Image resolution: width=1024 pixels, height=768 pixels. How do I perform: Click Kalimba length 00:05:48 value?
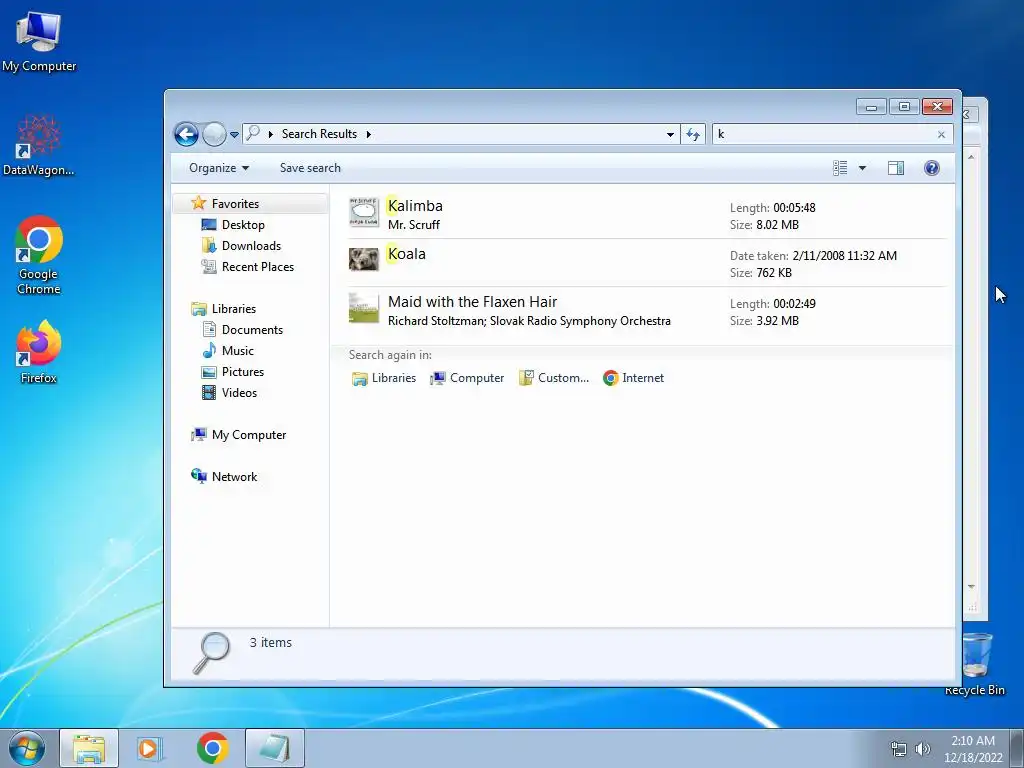click(x=794, y=208)
